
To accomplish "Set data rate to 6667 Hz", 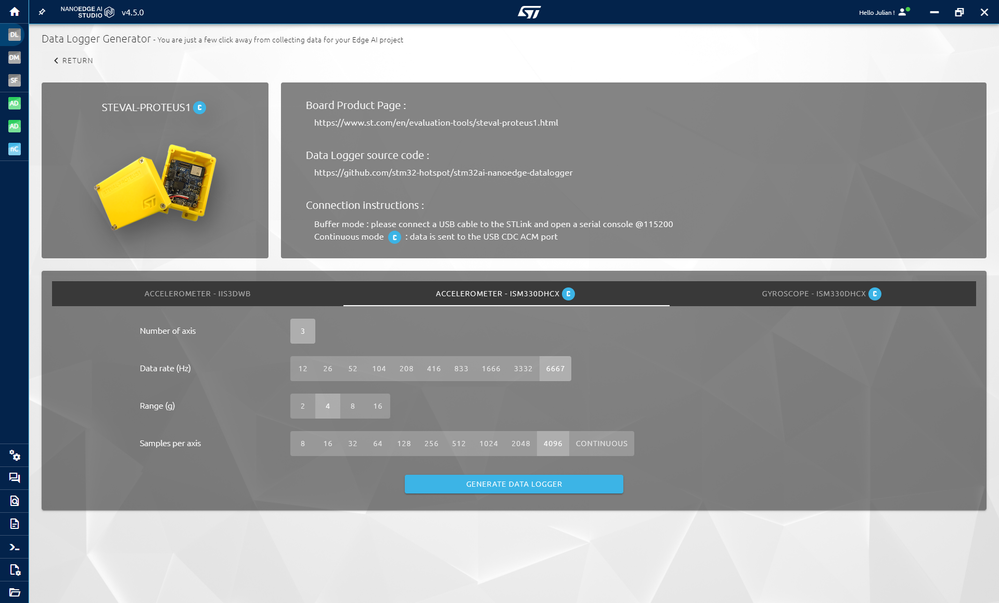I will [x=555, y=368].
